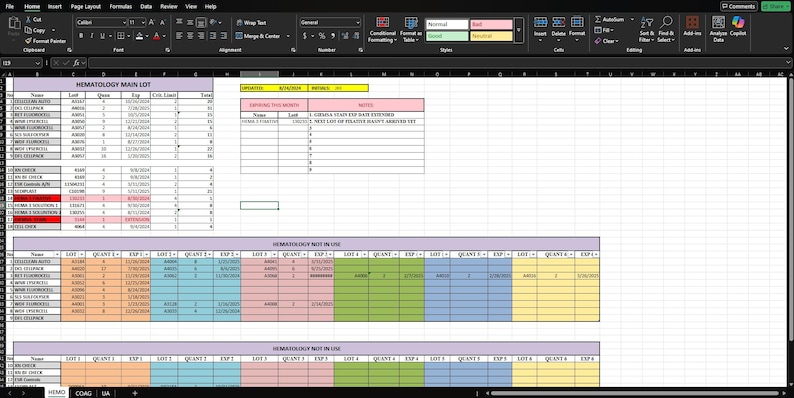794x398 pixels.
Task: Switch to the UA sheet tab
Action: tap(105, 393)
